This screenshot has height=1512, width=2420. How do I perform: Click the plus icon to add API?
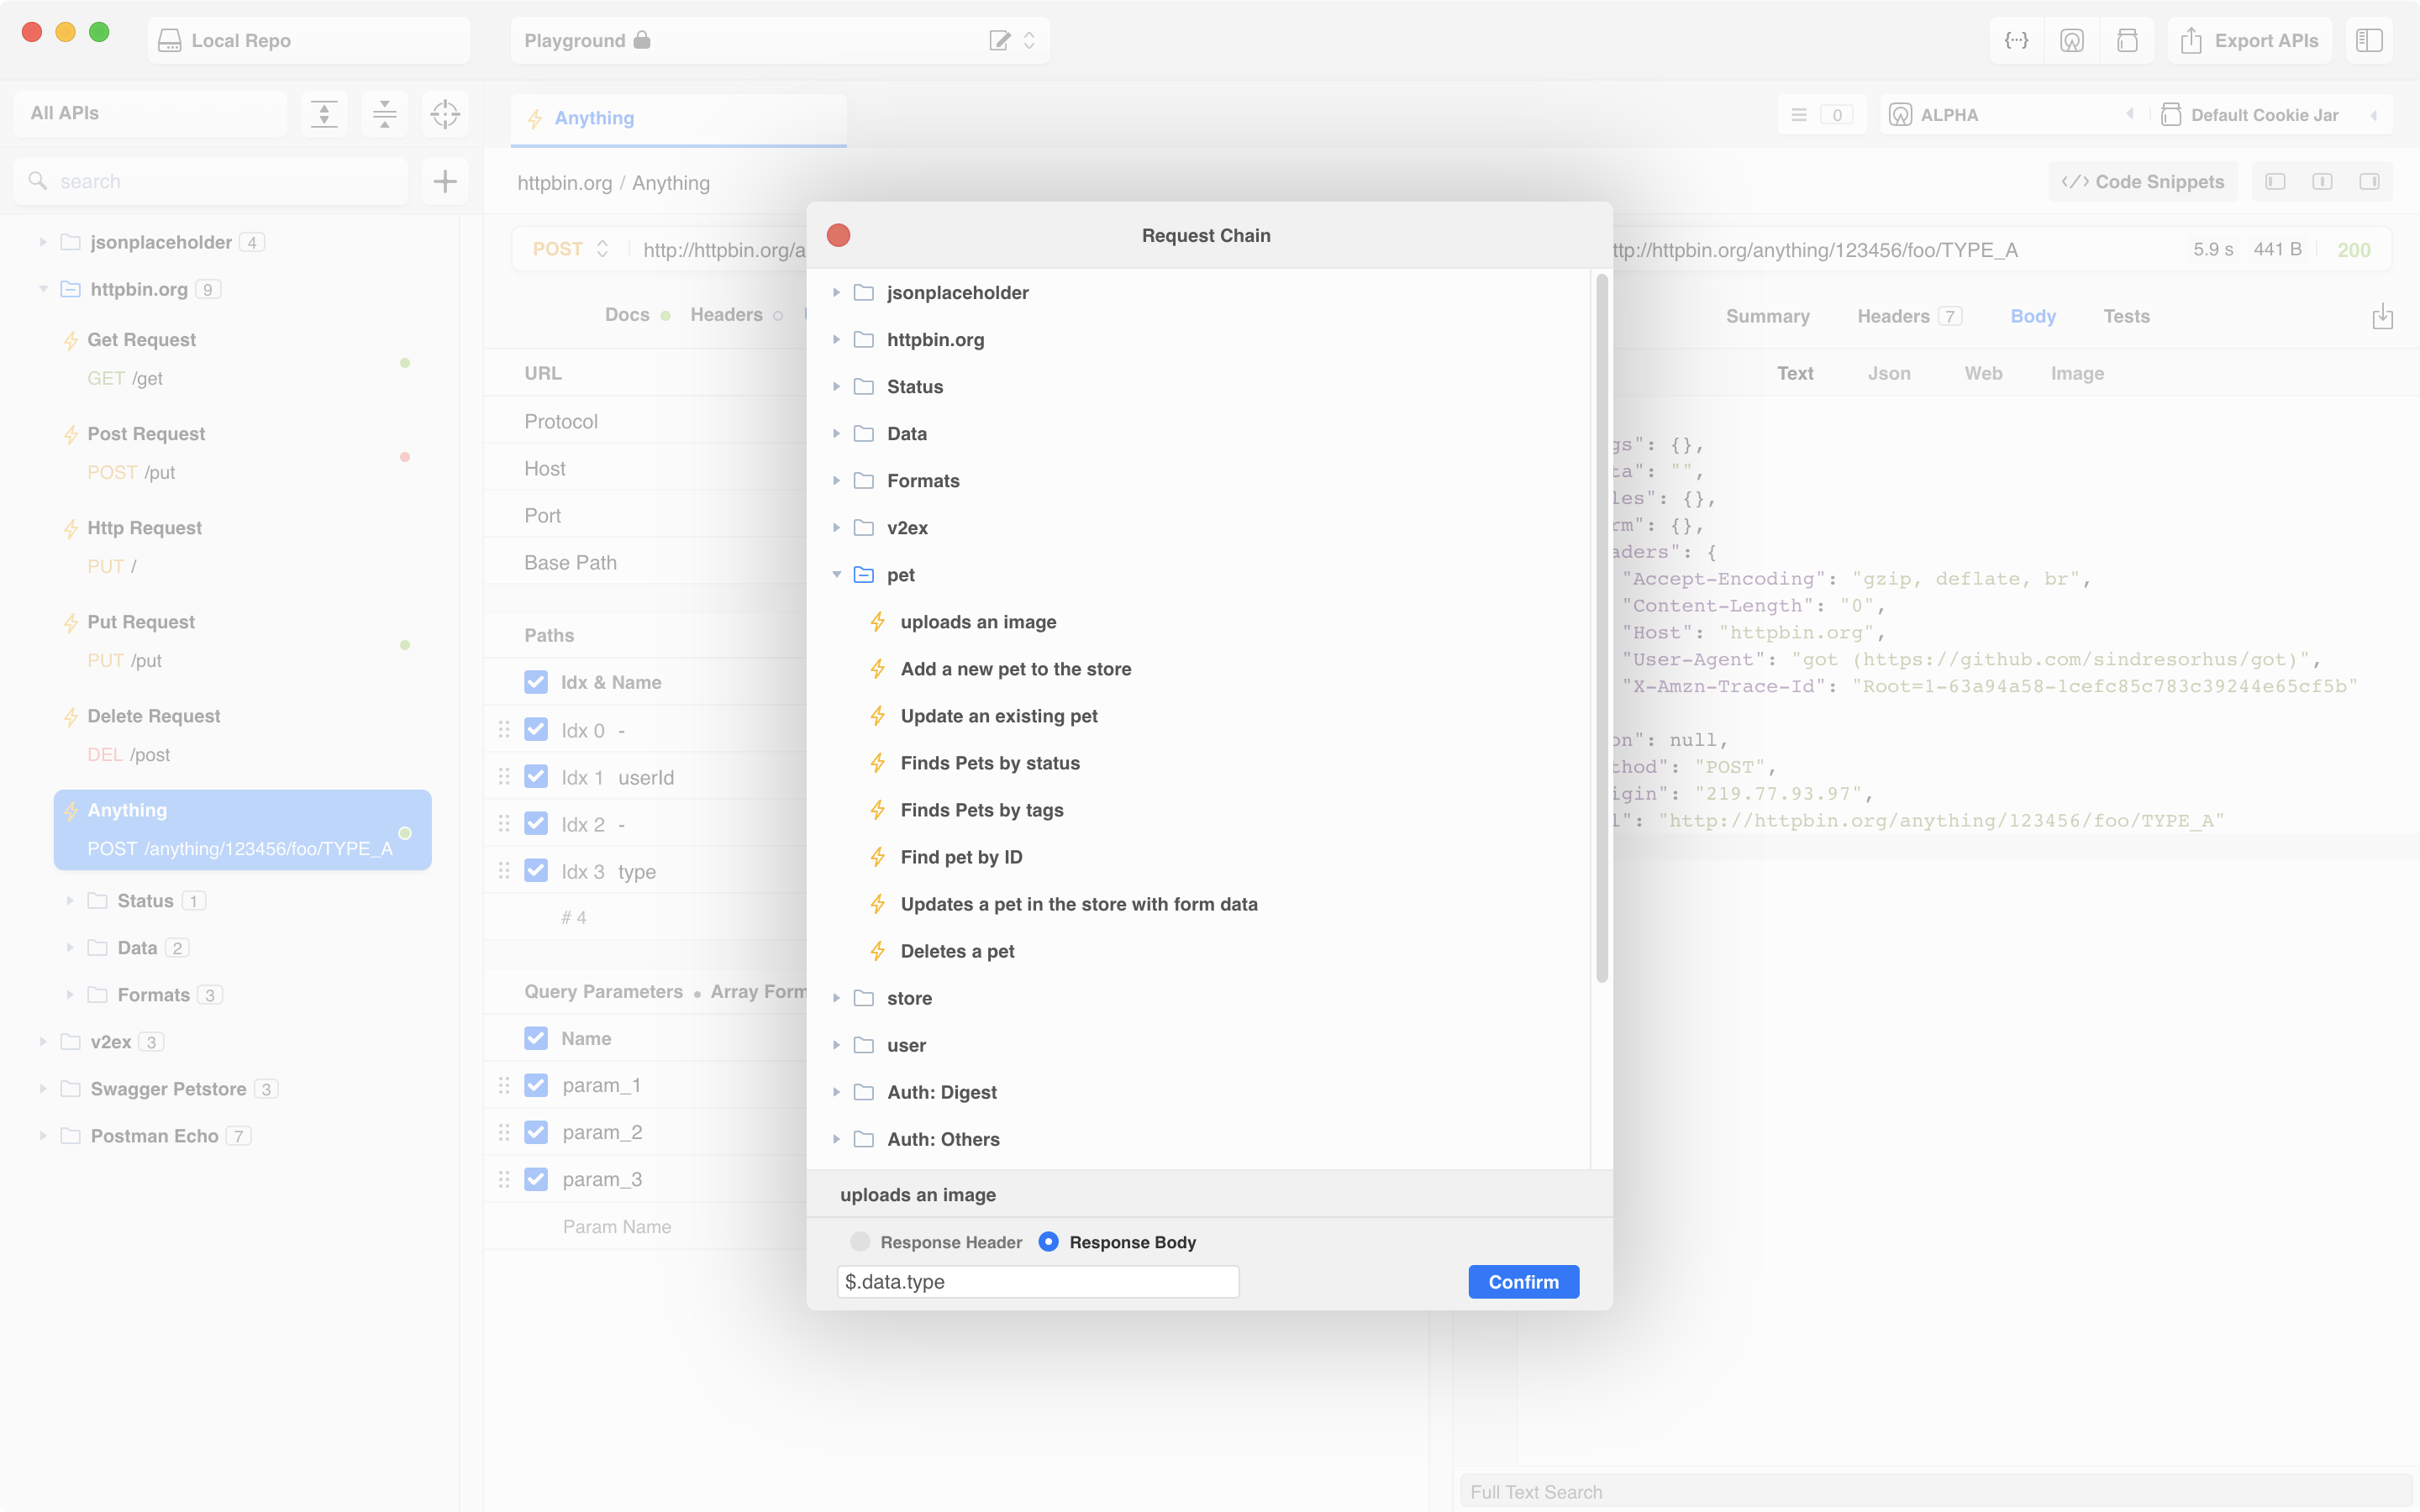445,181
